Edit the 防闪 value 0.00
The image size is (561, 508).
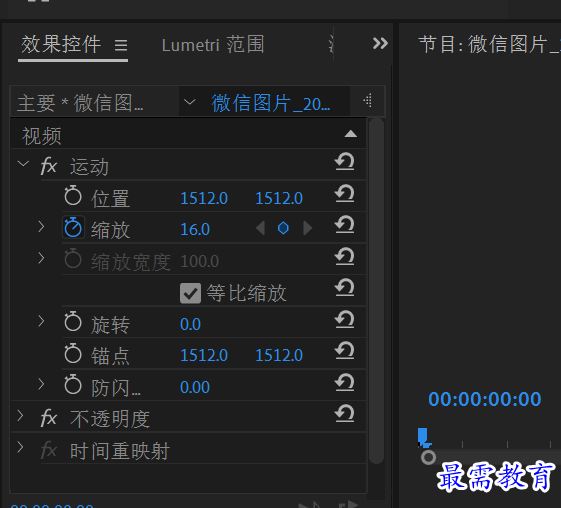pos(195,387)
